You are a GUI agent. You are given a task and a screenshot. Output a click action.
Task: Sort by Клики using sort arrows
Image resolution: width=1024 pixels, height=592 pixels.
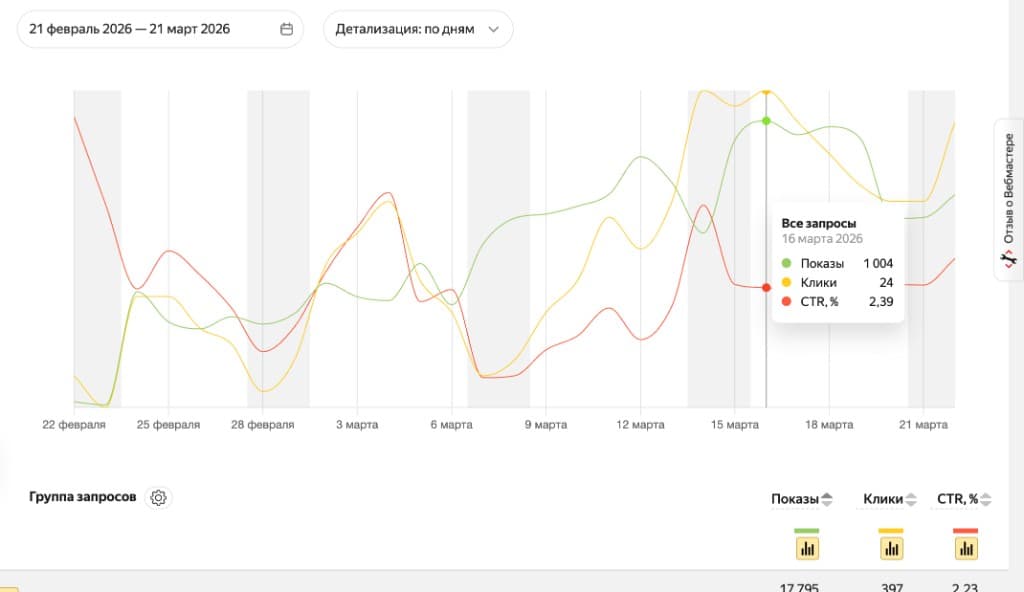(911, 500)
